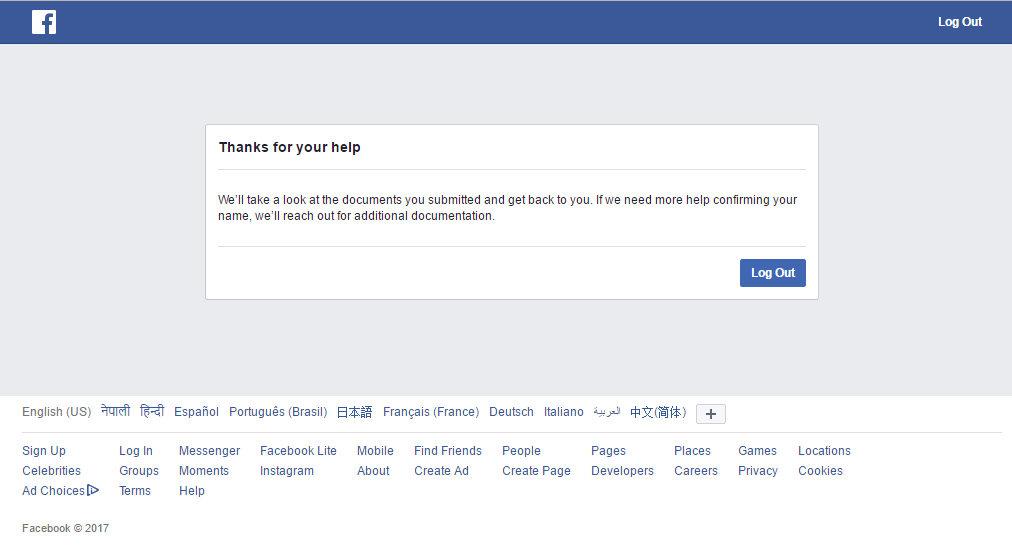Image resolution: width=1012 pixels, height=555 pixels.
Task: Click the 'Thanks for your help' heading
Action: 290,147
